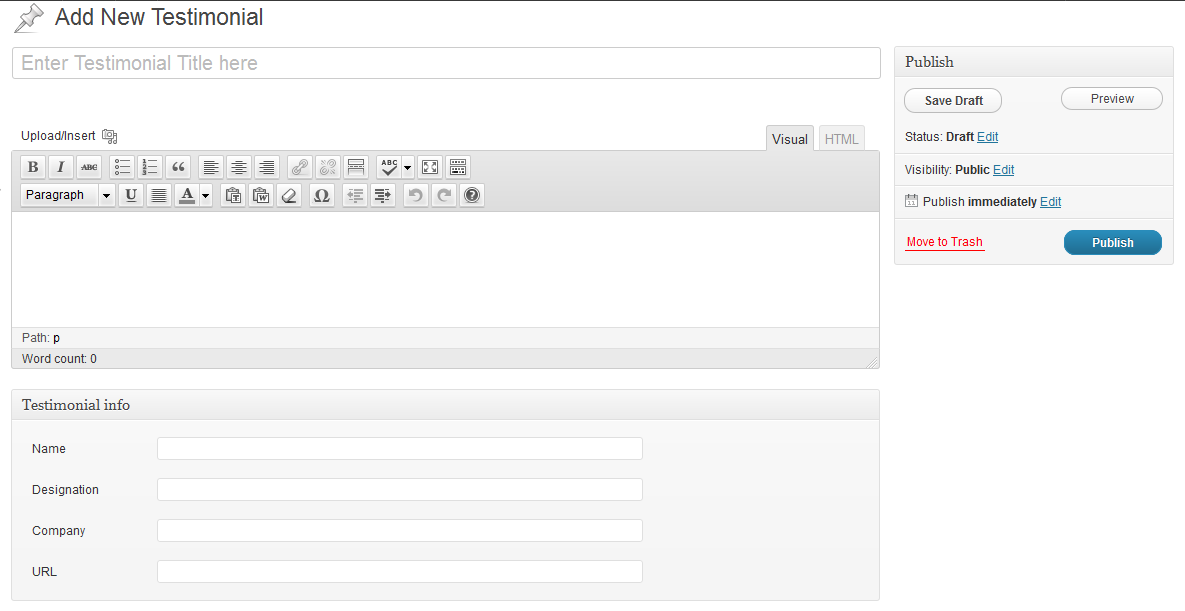Apply italic formatting

pyautogui.click(x=60, y=167)
